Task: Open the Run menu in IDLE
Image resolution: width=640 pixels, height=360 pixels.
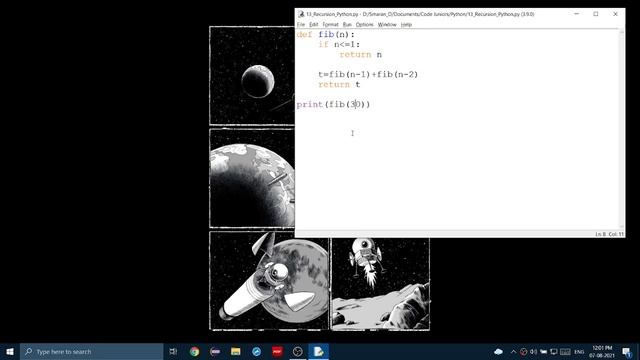Action: (x=347, y=24)
